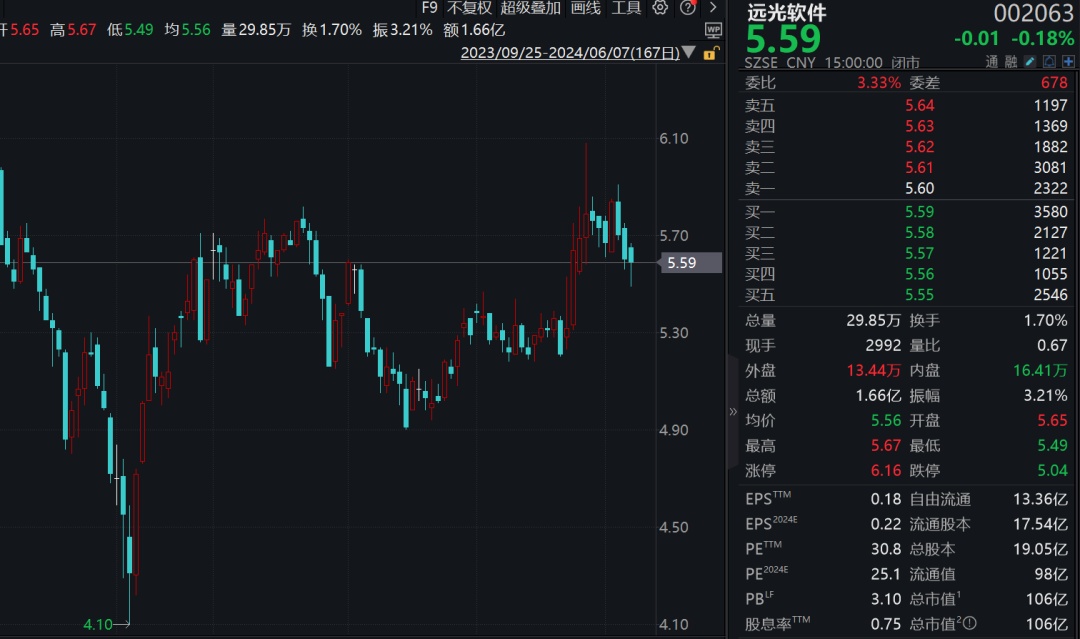The image size is (1080, 639).
Task: Expand the toolbar with right chevron arrow
Action: (x=712, y=8)
